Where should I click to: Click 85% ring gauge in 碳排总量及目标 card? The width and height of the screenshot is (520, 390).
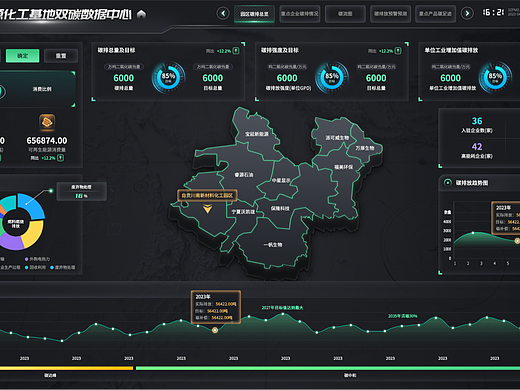[169, 77]
